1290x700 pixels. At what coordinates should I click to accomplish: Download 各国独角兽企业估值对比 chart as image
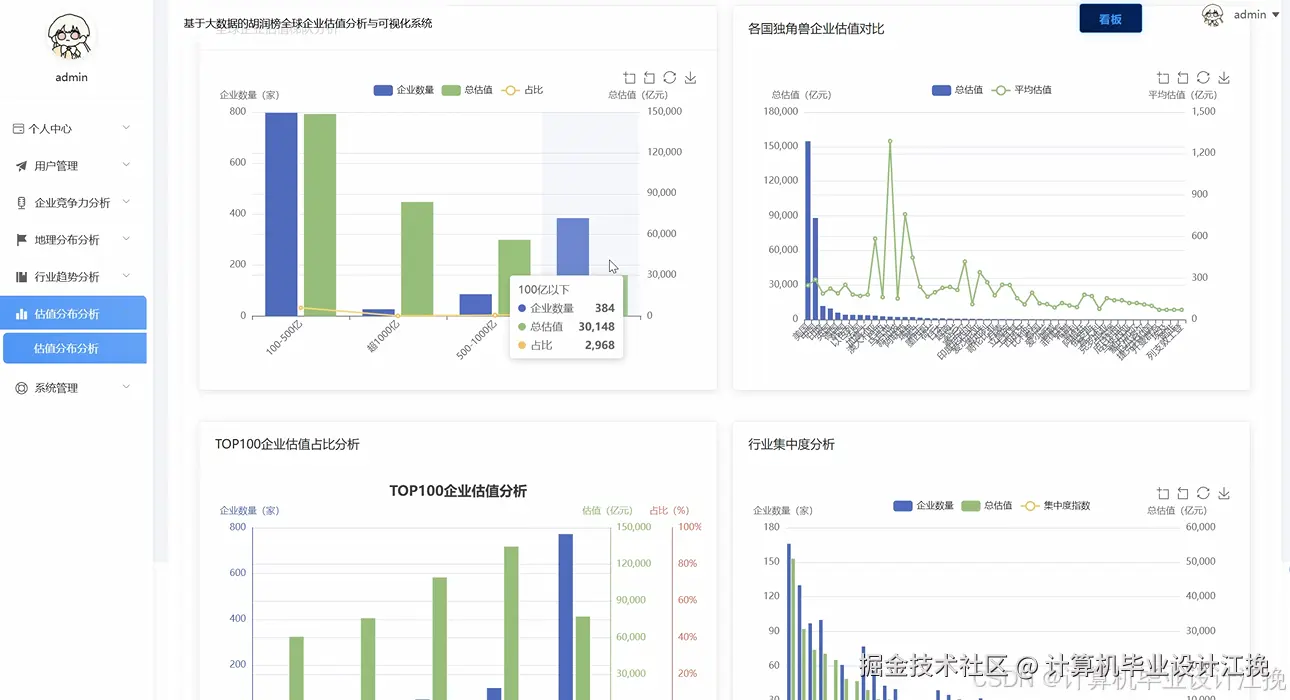tap(1224, 78)
